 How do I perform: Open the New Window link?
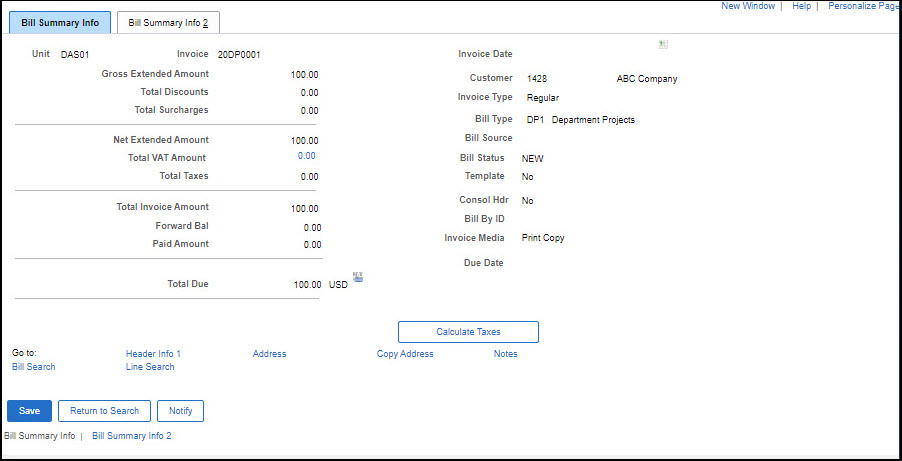pos(747,6)
